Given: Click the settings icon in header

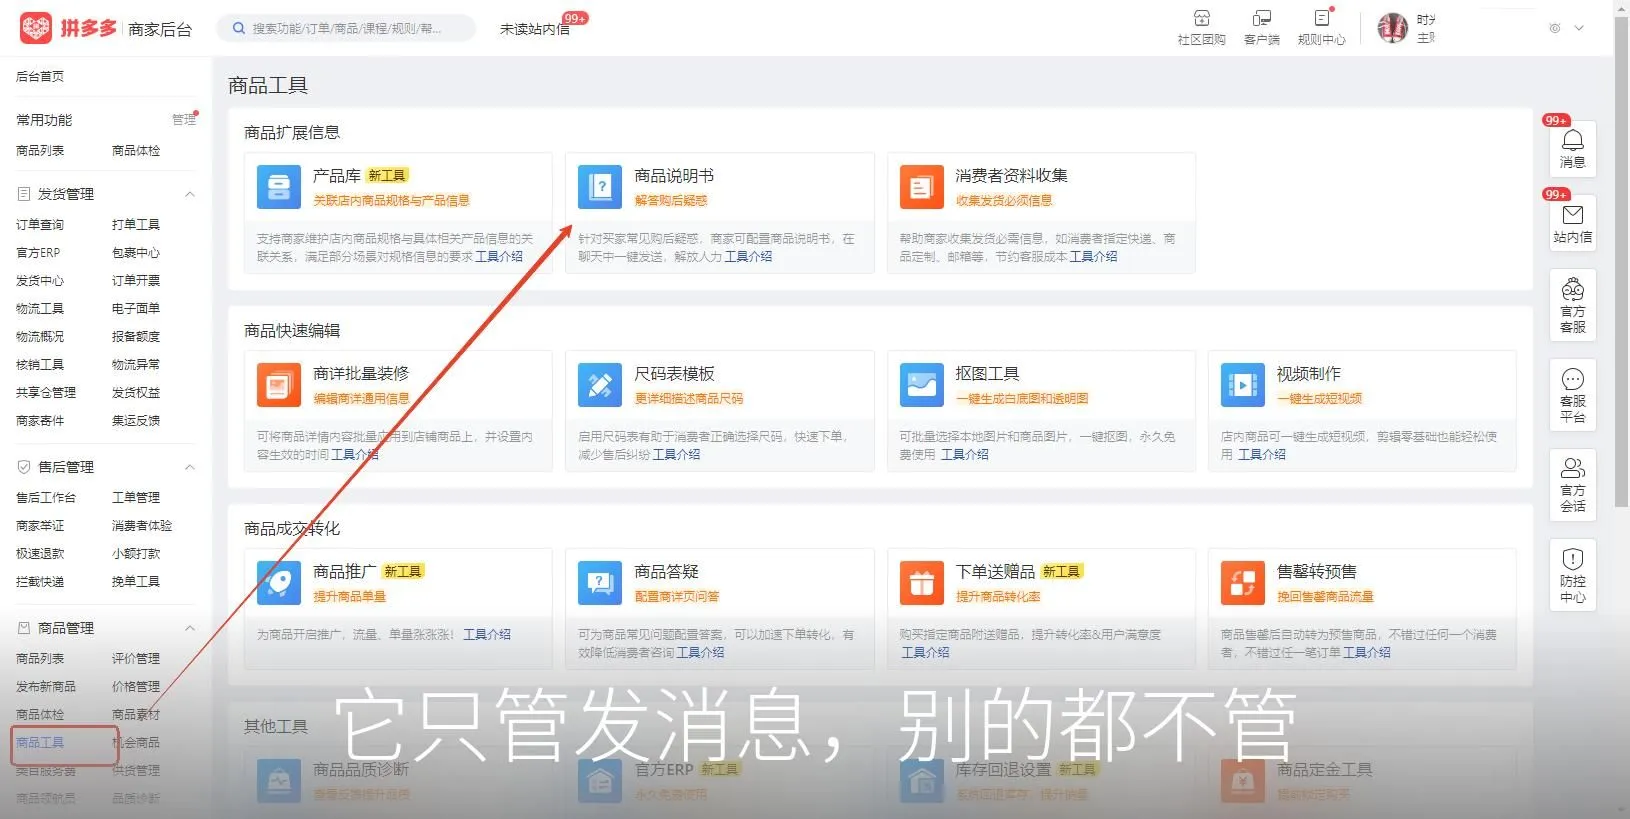Looking at the screenshot, I should [x=1554, y=28].
